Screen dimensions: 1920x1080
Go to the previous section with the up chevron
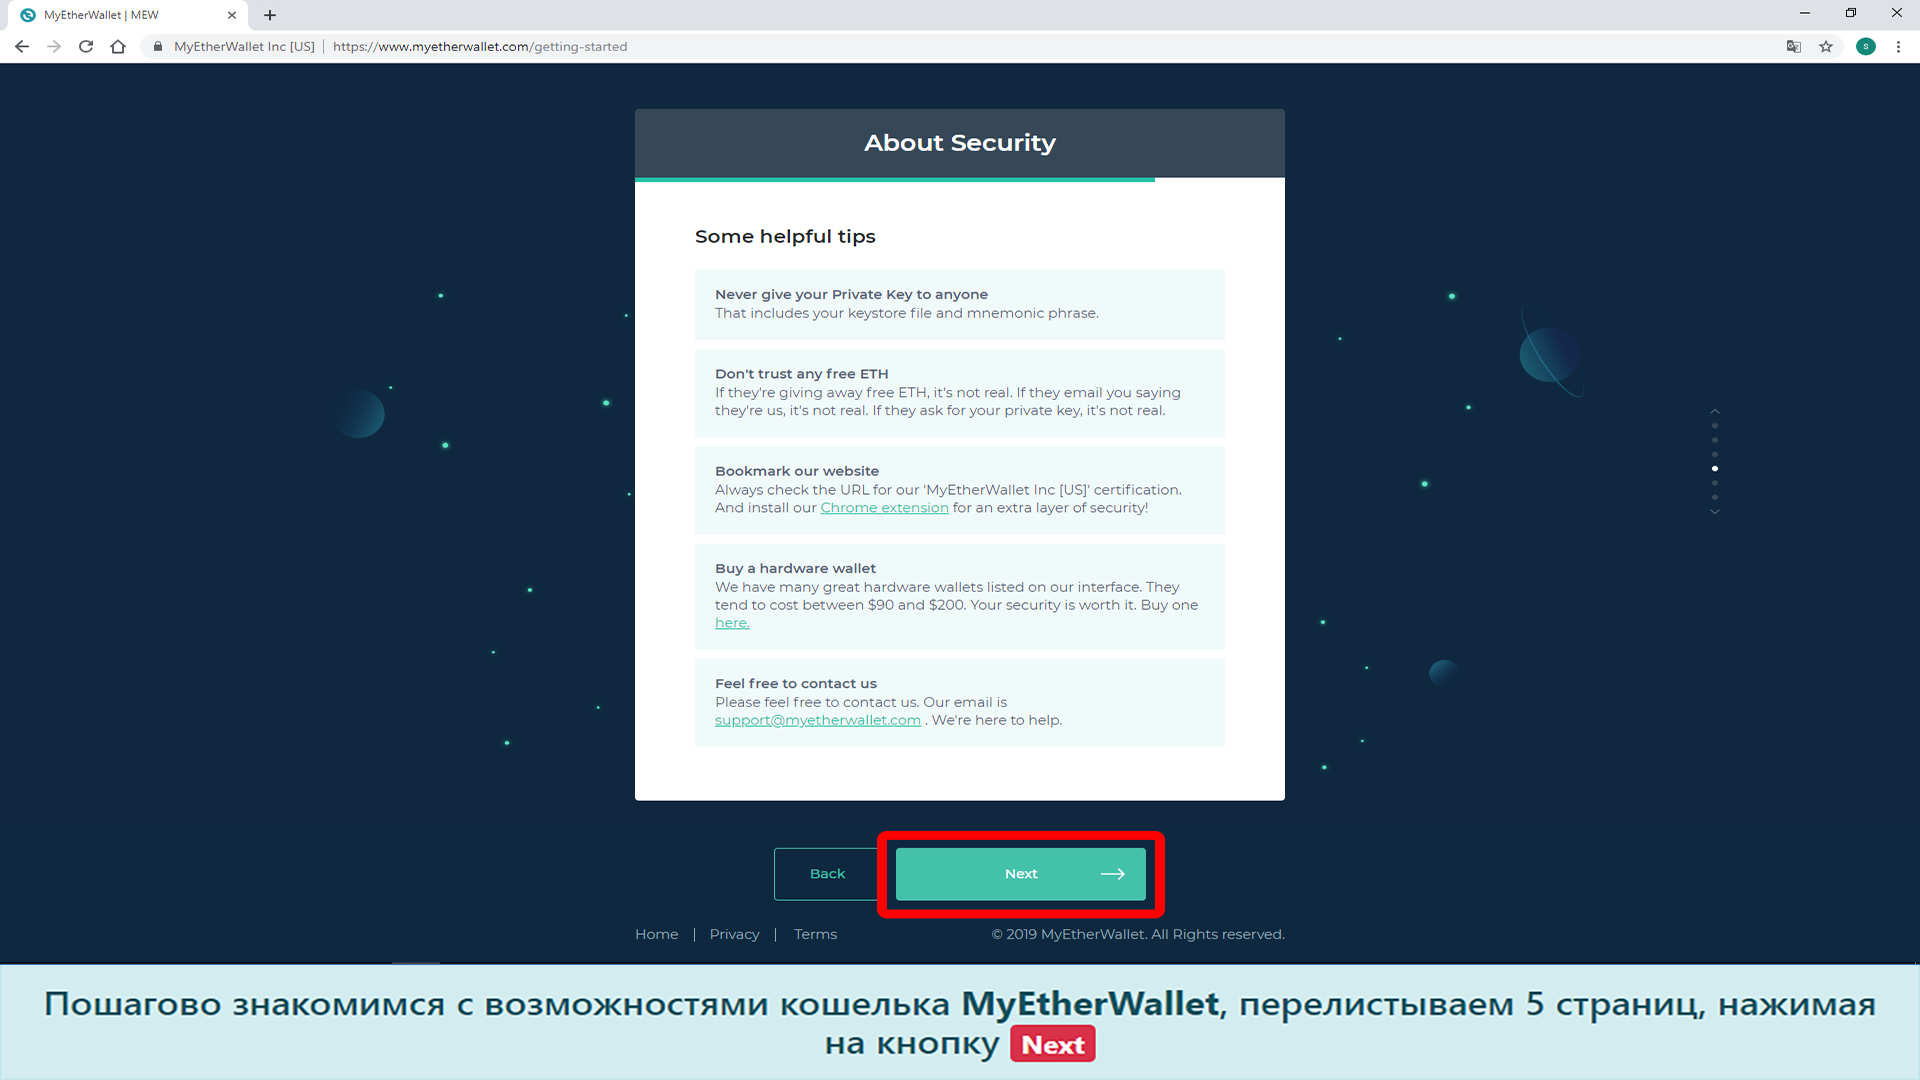pos(1715,411)
